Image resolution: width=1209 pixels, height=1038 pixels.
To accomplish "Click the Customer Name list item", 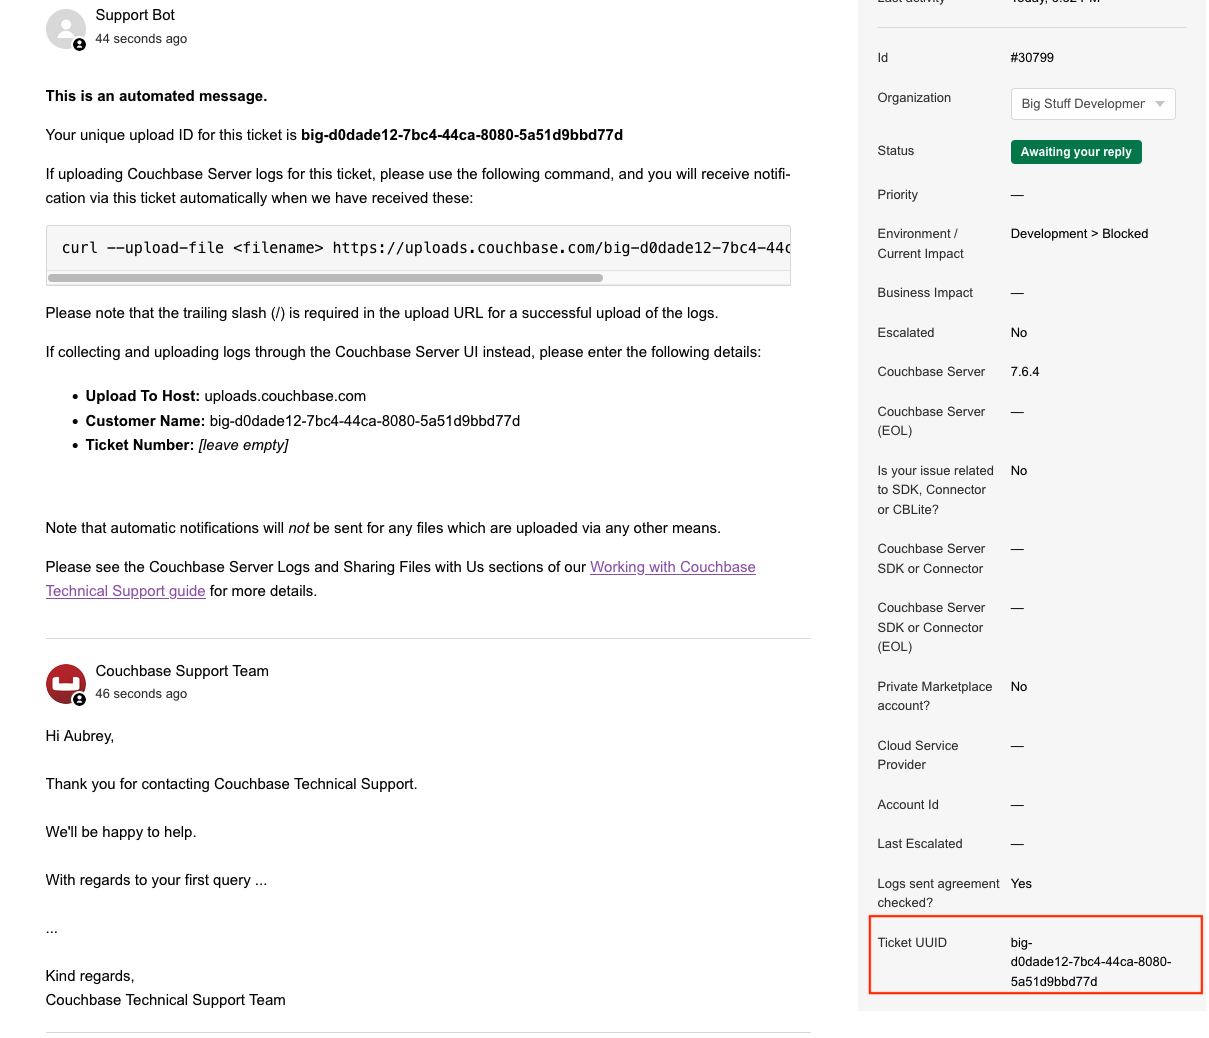I will (x=303, y=421).
